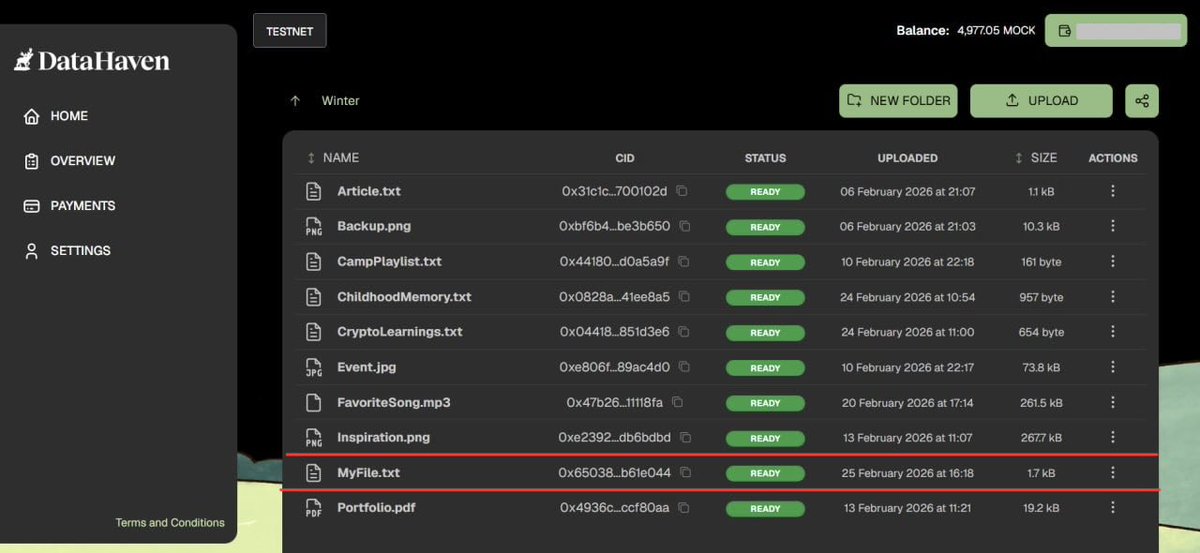Click the UPLOAD button
The image size is (1200, 553).
pos(1041,101)
